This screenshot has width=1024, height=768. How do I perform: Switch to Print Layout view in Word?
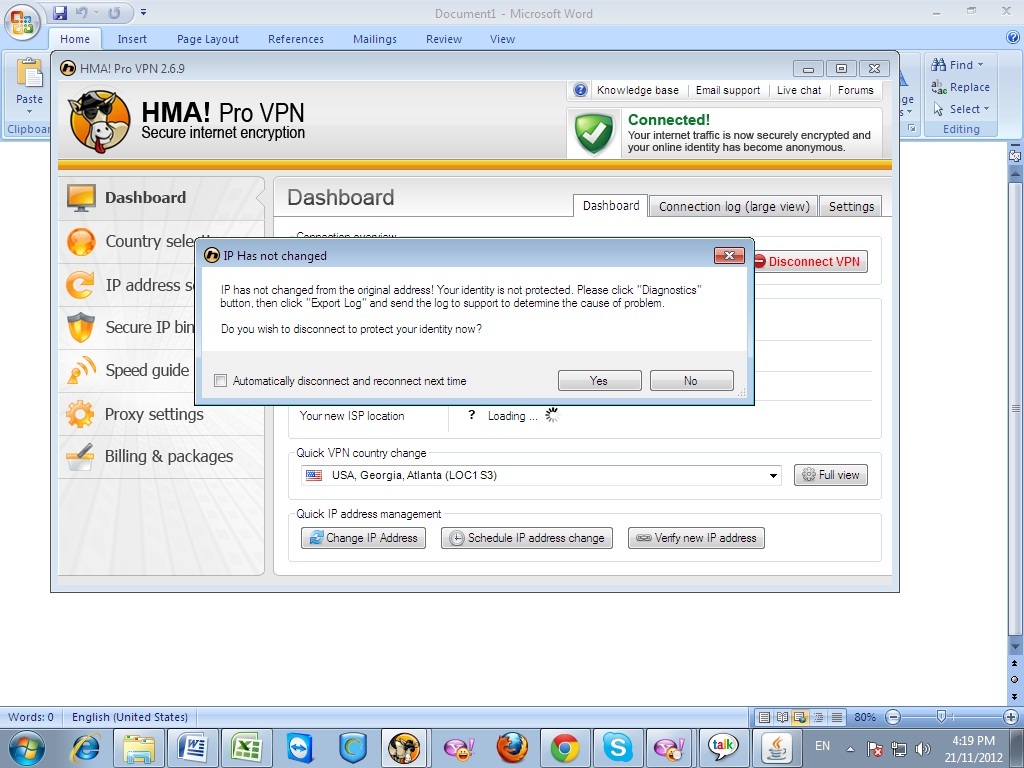(764, 717)
